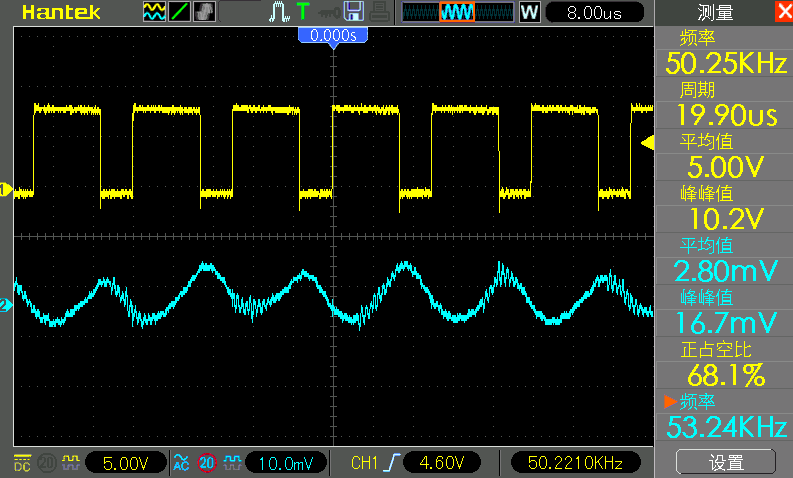Open the CH2 10.0mV vertical scale
Viewport: 793px width, 478px height.
(x=287, y=463)
